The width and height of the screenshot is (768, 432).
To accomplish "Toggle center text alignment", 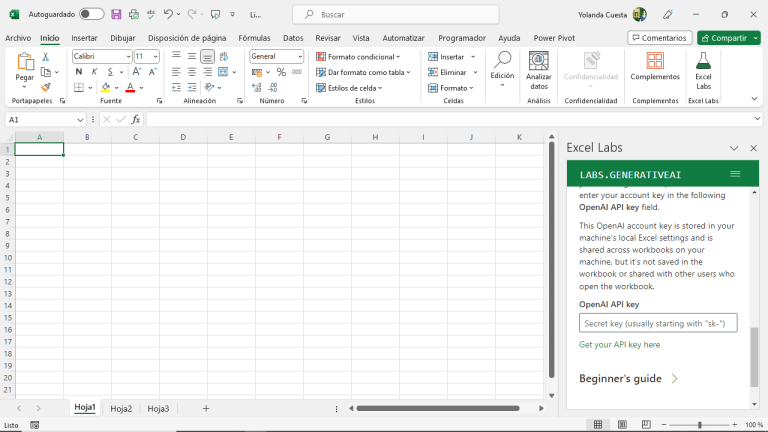I will (x=192, y=72).
